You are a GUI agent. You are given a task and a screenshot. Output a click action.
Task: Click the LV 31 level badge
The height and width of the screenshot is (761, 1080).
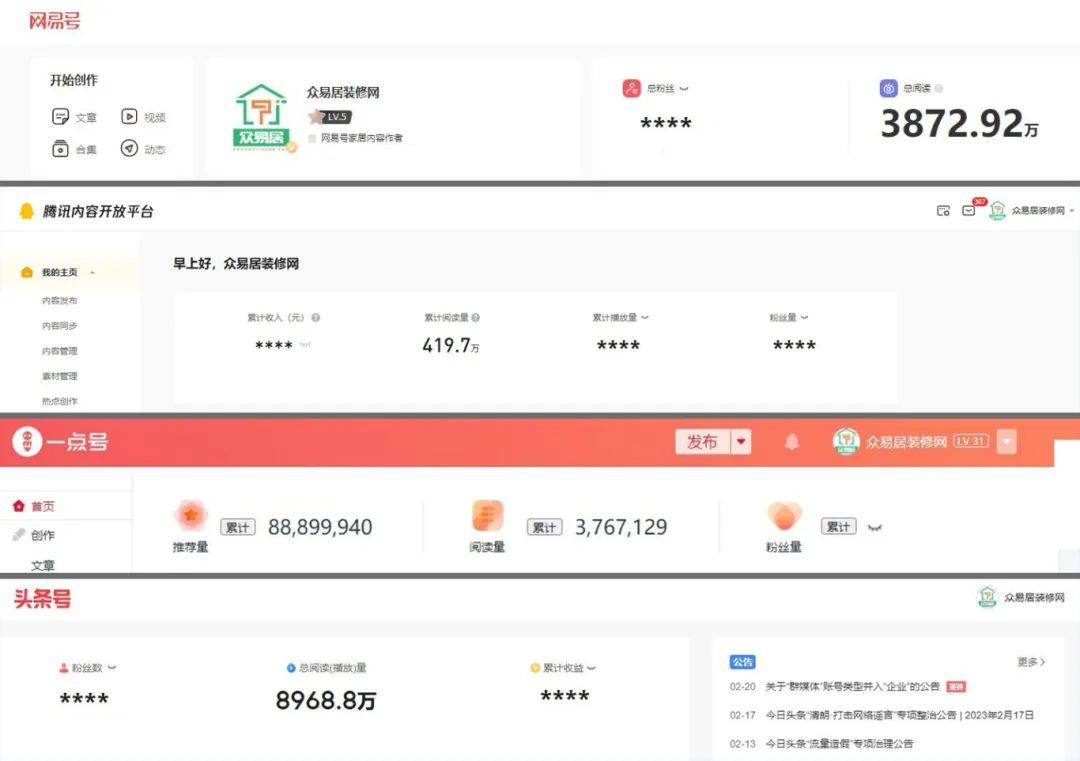971,441
